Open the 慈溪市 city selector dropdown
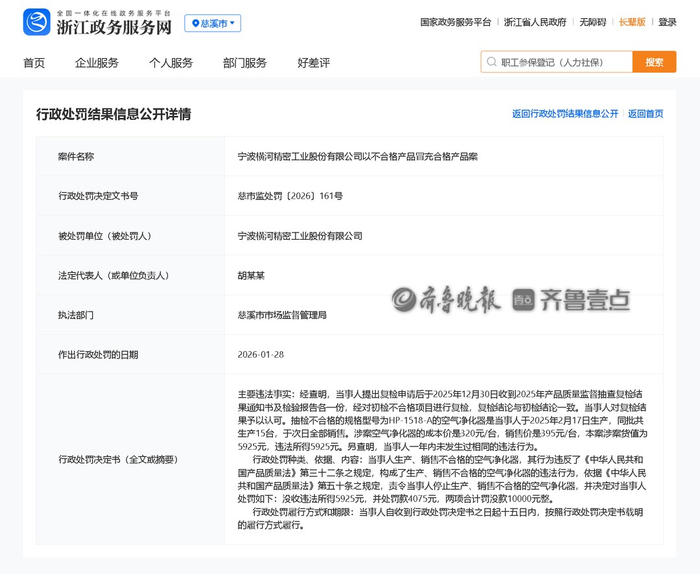This screenshot has height=574, width=700. 212,23
